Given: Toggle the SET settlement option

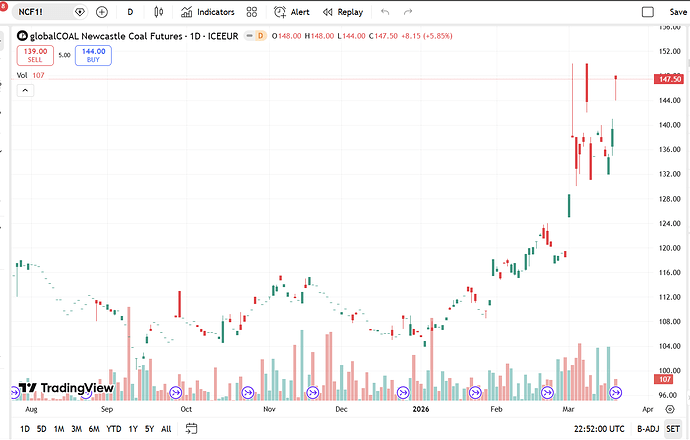Looking at the screenshot, I should pos(673,429).
